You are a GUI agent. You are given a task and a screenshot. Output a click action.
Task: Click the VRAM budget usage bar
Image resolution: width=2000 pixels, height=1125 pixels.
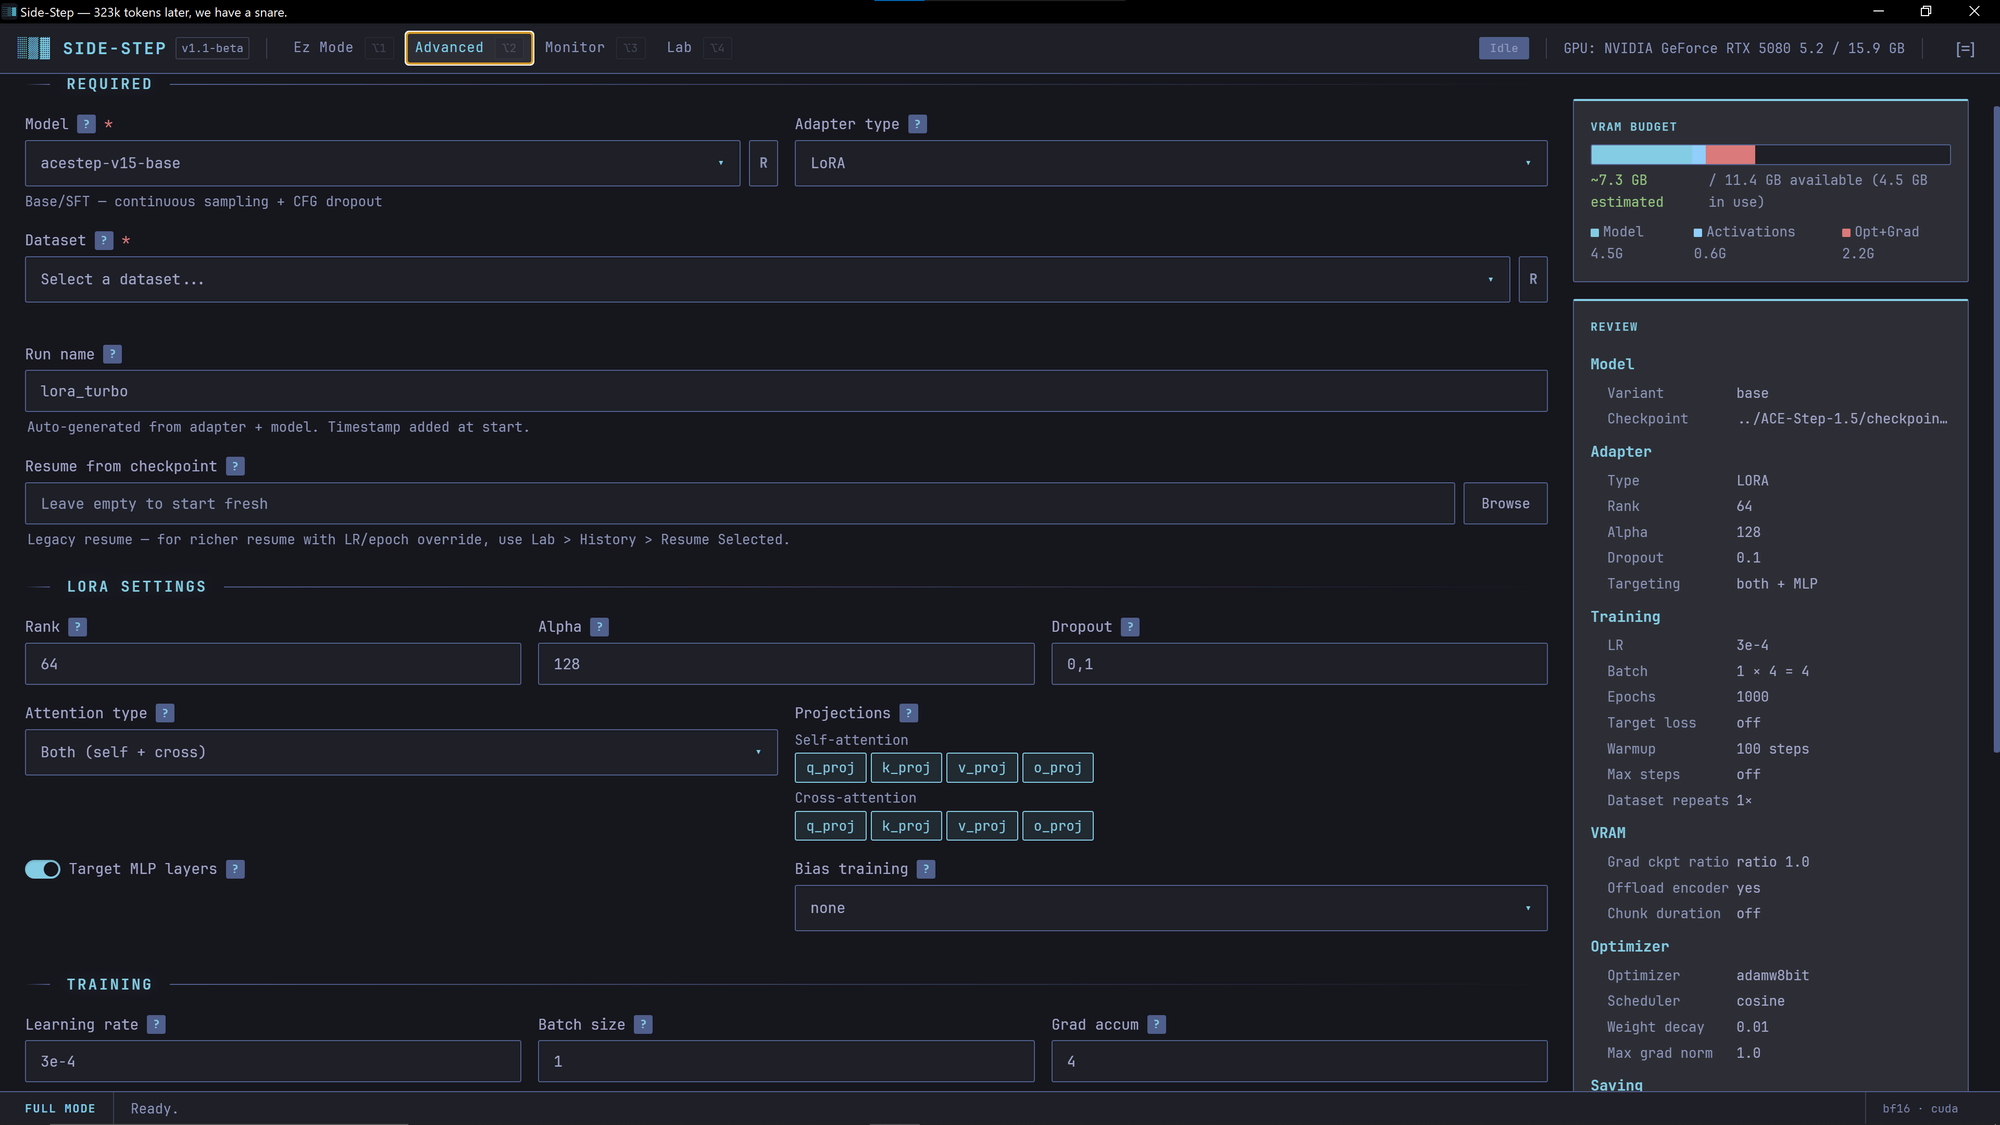pyautogui.click(x=1769, y=155)
